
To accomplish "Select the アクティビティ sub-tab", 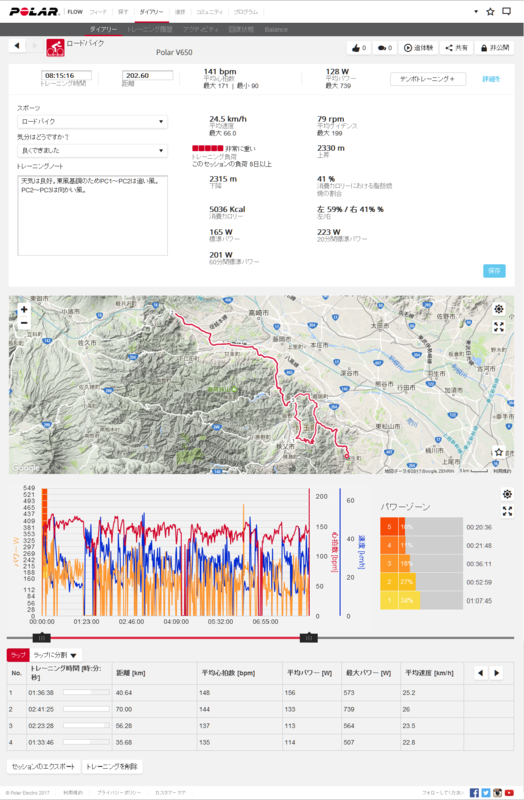I will click(201, 30).
